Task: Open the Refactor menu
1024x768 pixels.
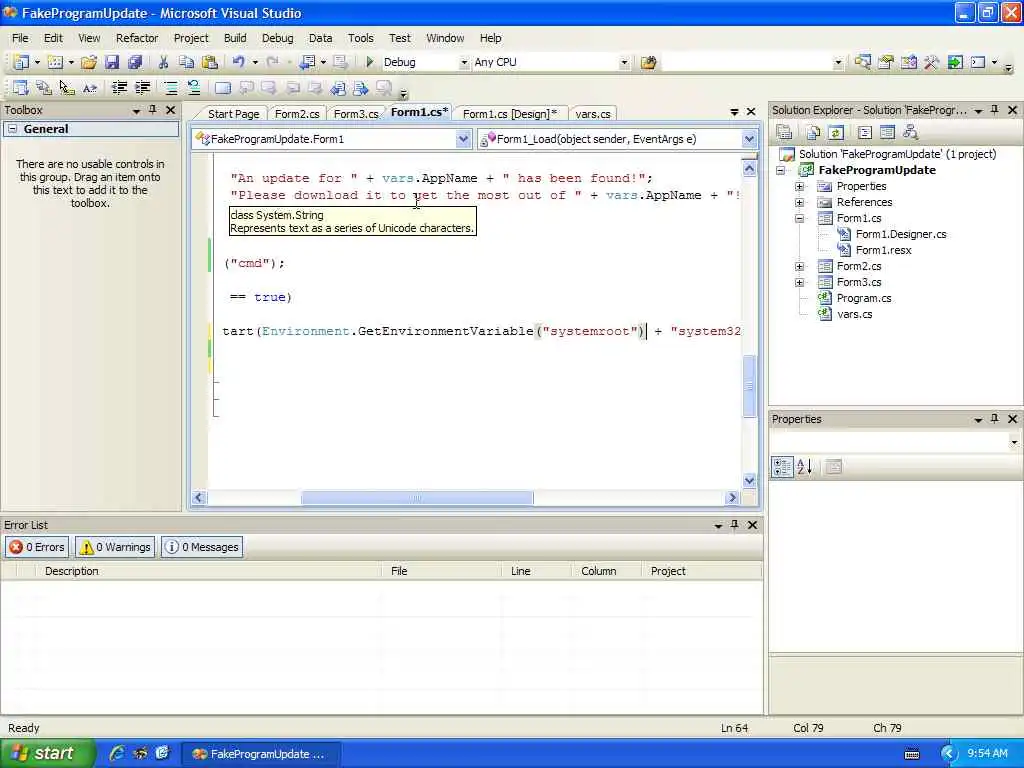Action: click(x=137, y=38)
